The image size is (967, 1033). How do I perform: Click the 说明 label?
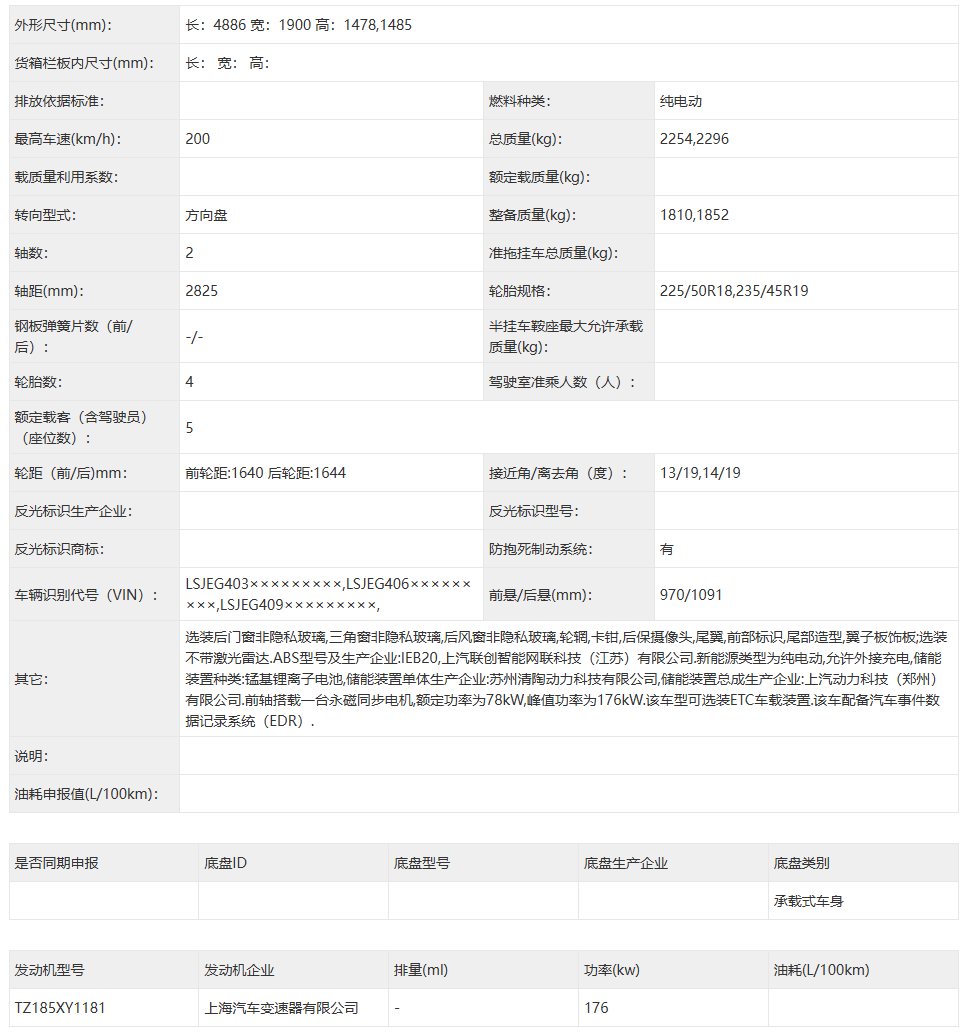(32, 756)
